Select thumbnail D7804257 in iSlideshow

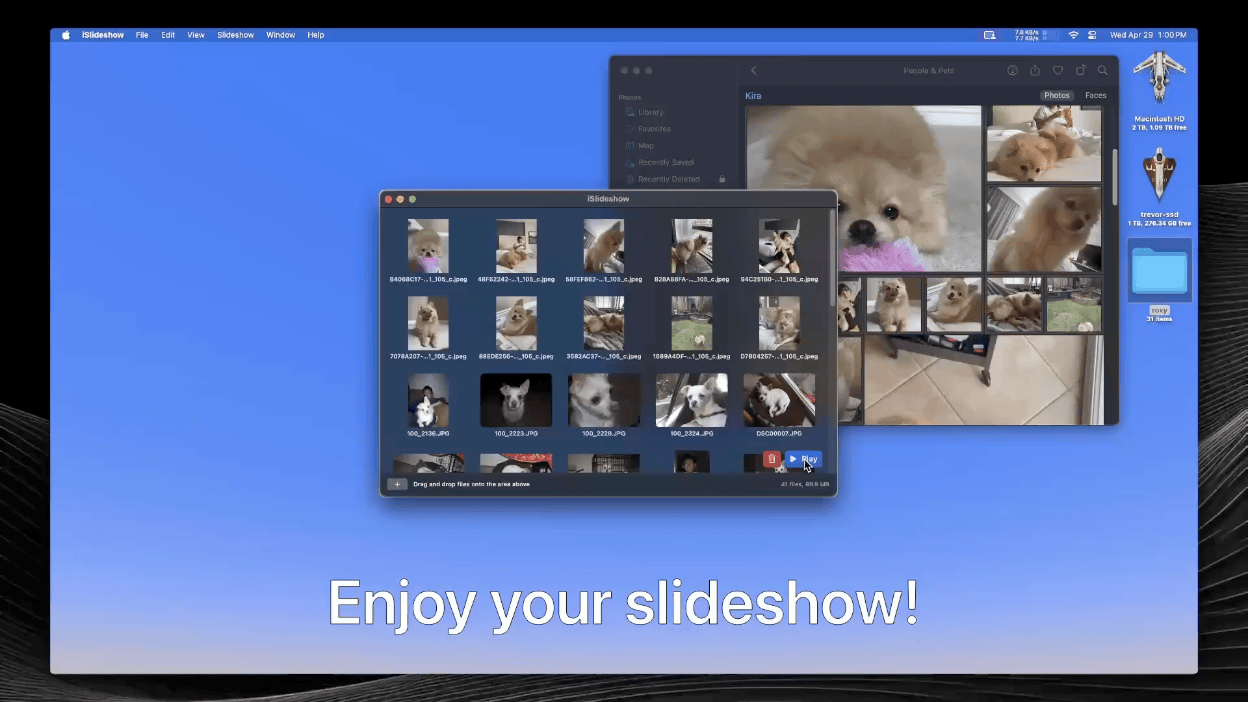coord(779,323)
